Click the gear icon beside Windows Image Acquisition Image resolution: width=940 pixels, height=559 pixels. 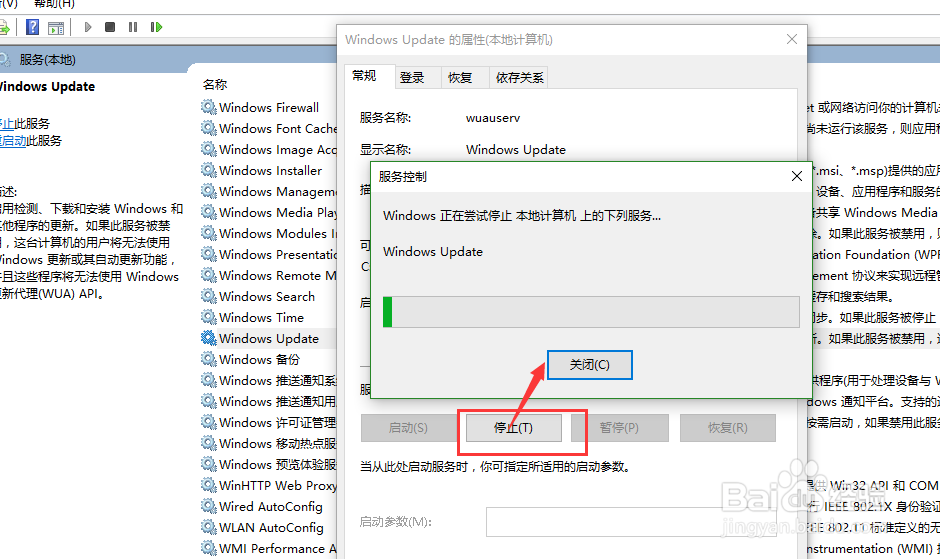coord(209,149)
